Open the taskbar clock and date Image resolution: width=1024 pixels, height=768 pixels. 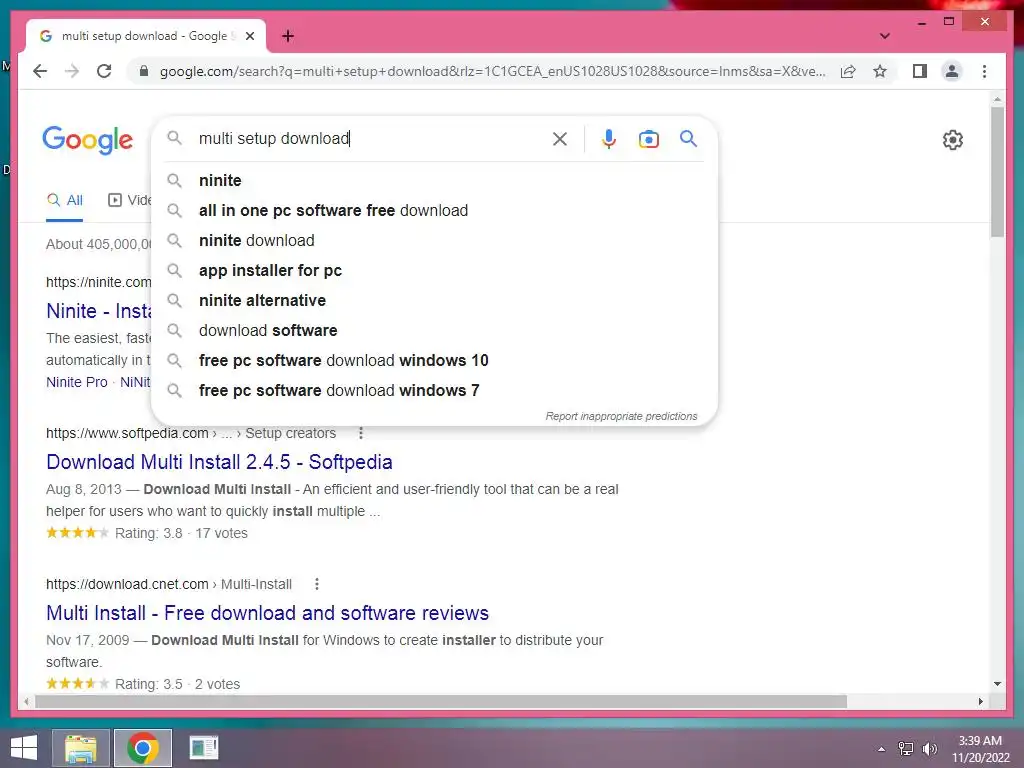[x=980, y=749]
